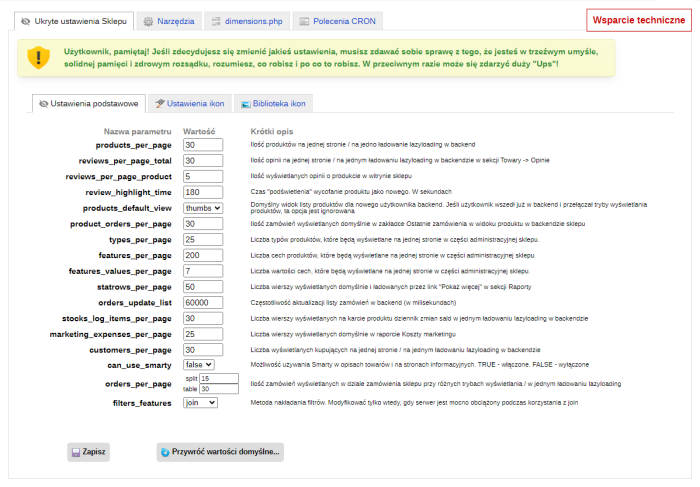
Task: Click the yellow warning shield icon
Action: (x=38, y=57)
